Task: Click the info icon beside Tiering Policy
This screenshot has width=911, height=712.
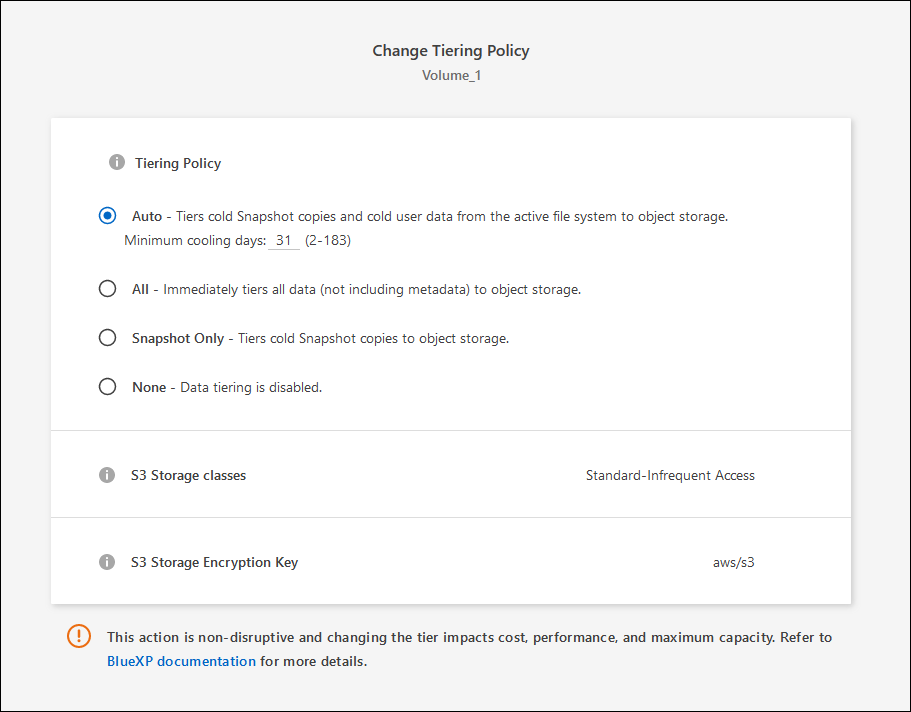Action: [117, 162]
